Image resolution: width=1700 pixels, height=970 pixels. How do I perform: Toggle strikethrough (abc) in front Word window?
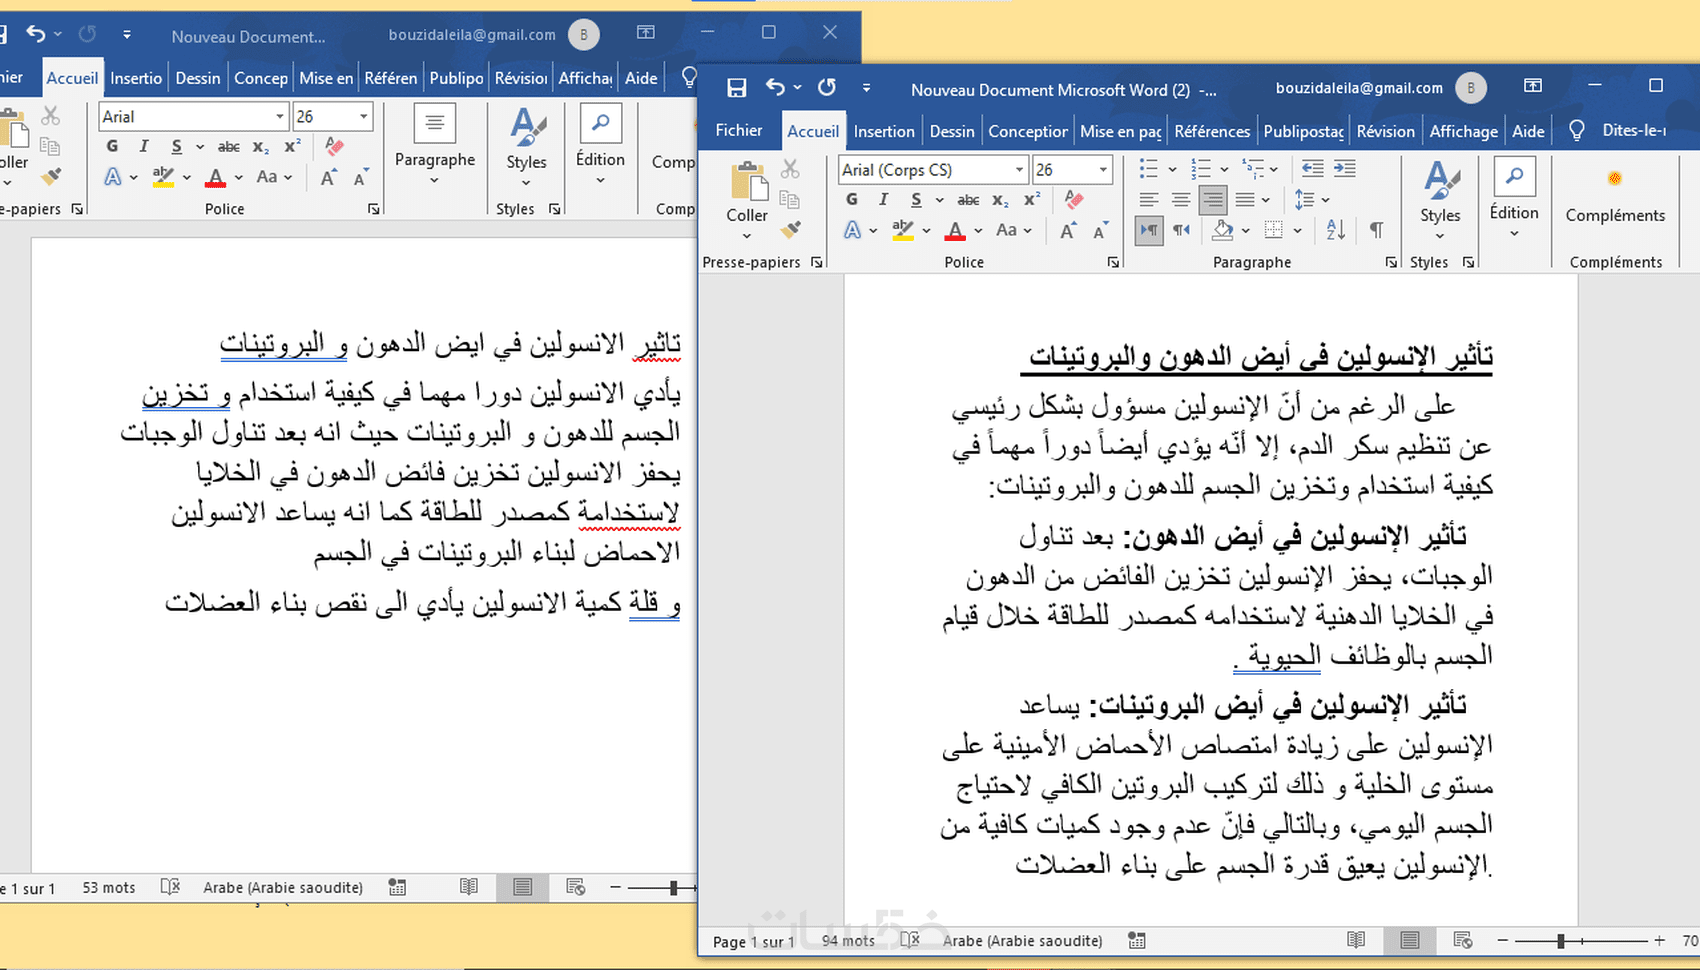(x=968, y=200)
